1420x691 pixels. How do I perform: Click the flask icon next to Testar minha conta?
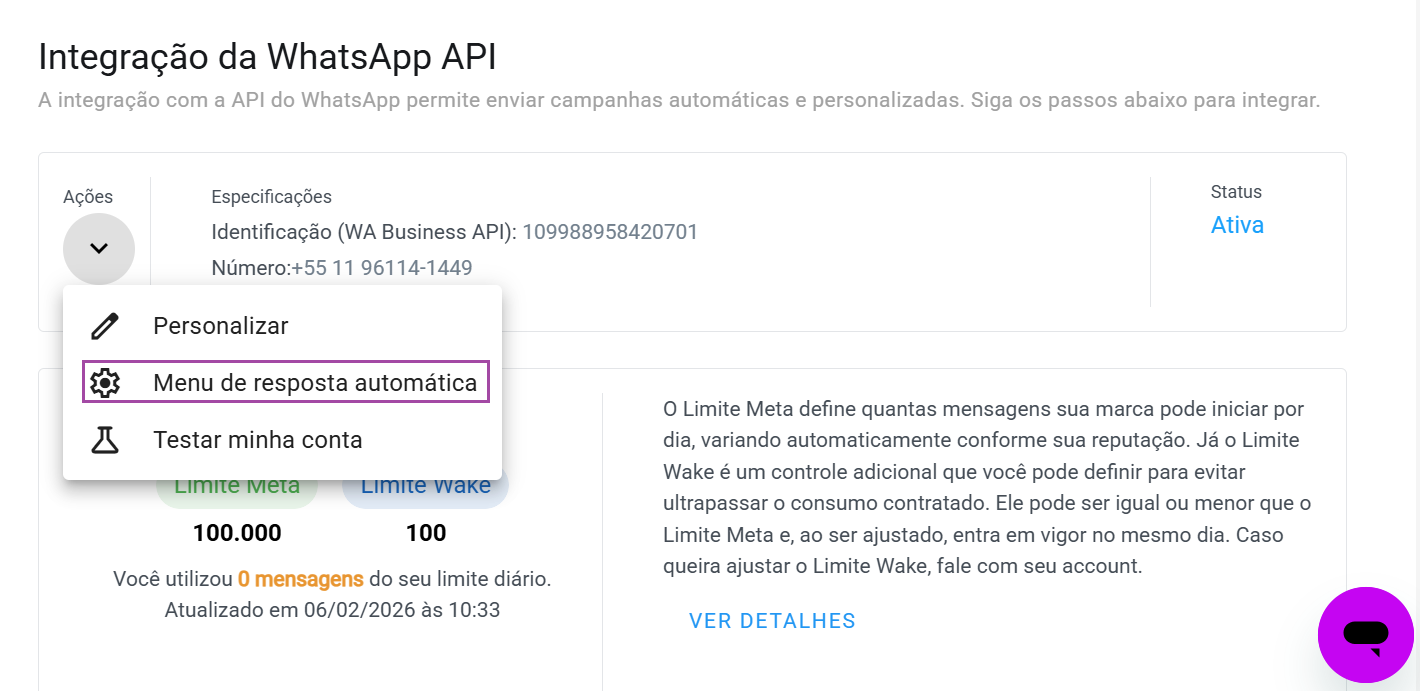105,439
